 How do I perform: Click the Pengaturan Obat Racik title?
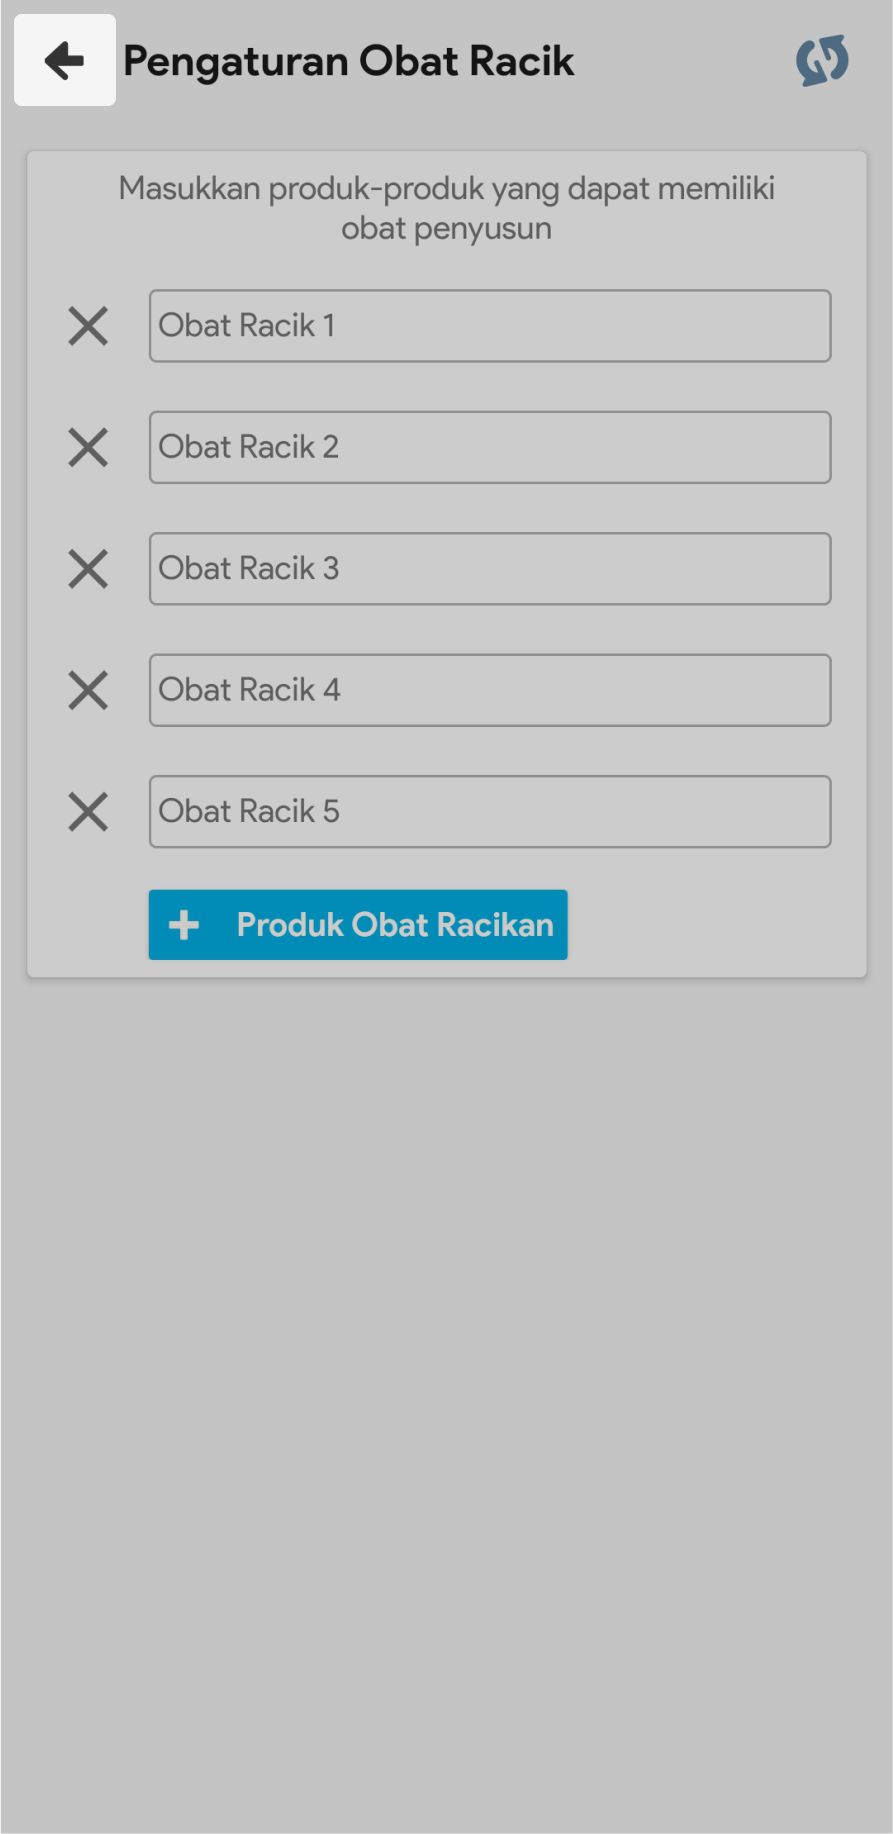pyautogui.click(x=348, y=61)
